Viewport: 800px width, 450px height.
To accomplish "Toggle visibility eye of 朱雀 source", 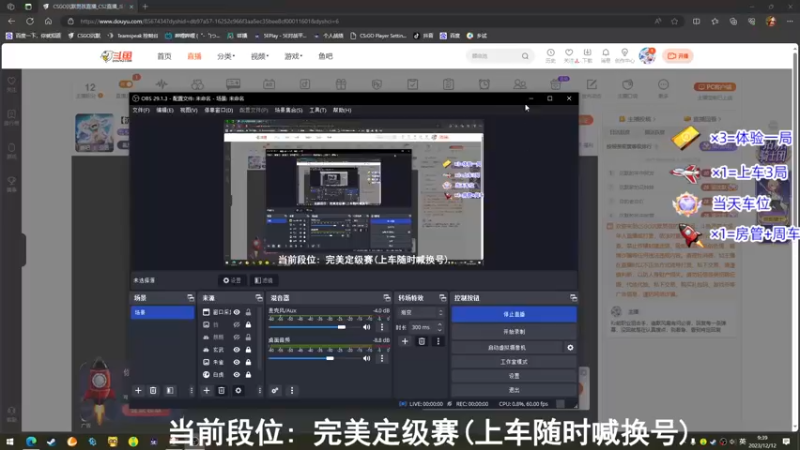I will click(x=237, y=362).
